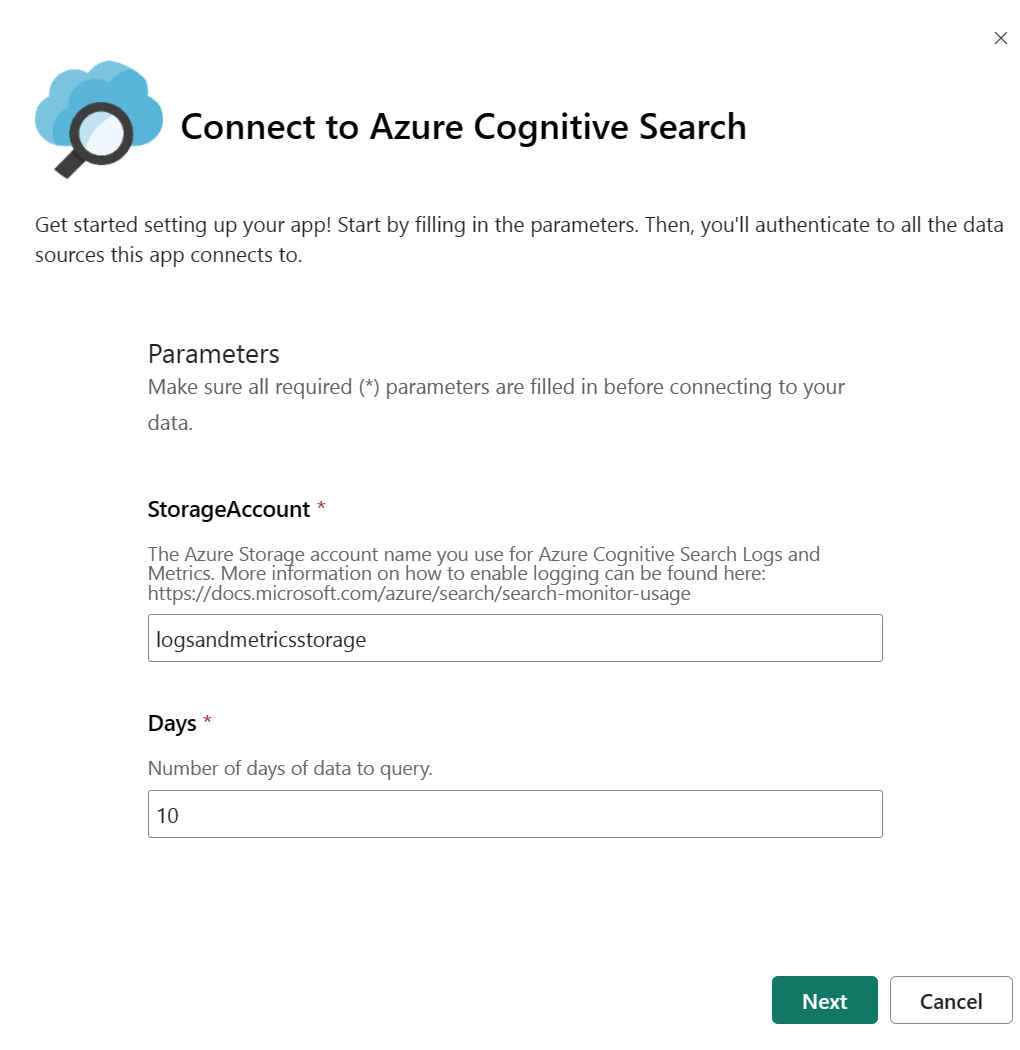The image size is (1020, 1050).
Task: Click the red asterisk beside Days
Action: tap(208, 719)
